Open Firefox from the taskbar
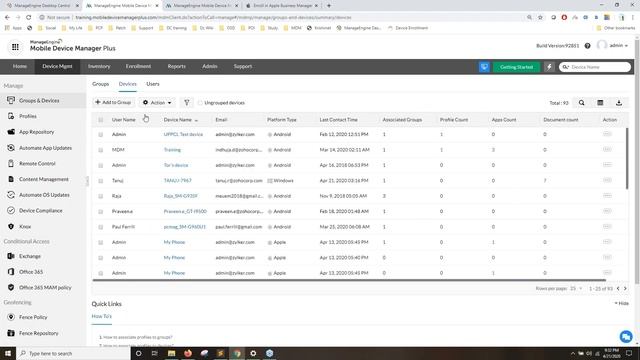The height and width of the screenshot is (360, 640). [188, 353]
